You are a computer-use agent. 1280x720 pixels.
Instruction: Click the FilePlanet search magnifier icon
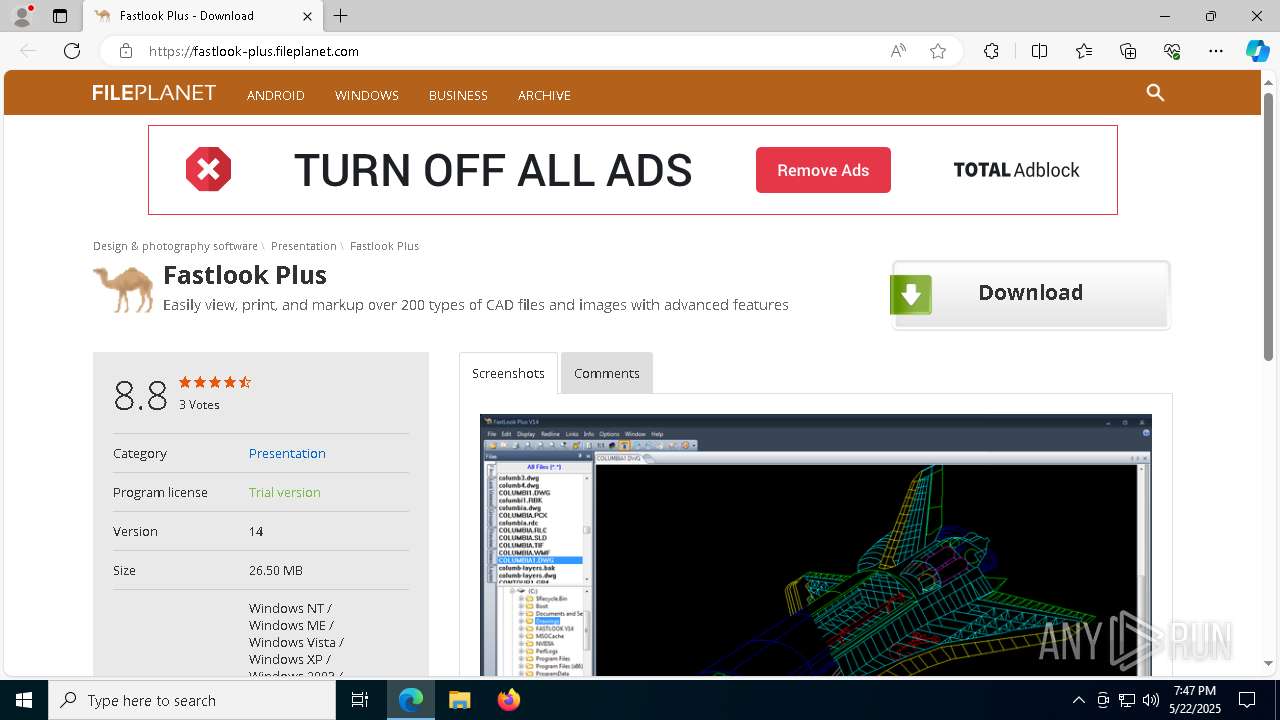(x=1155, y=93)
